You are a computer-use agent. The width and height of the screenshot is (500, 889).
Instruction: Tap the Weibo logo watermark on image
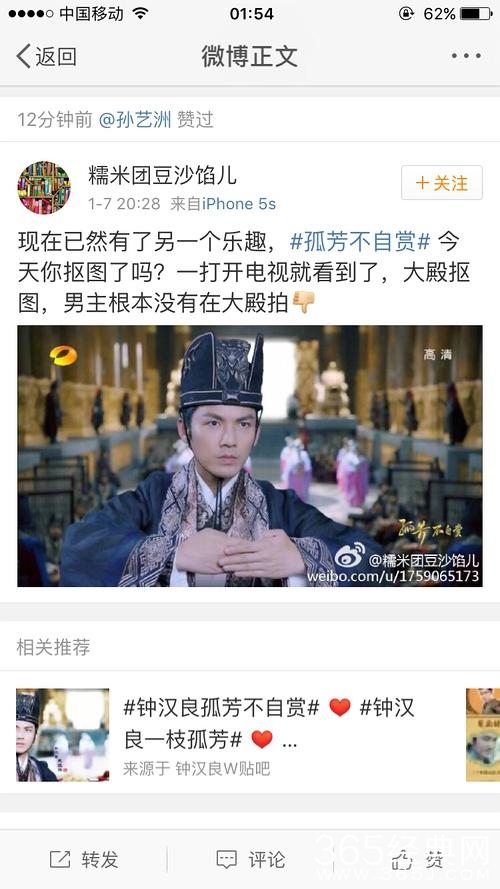pyautogui.click(x=349, y=558)
